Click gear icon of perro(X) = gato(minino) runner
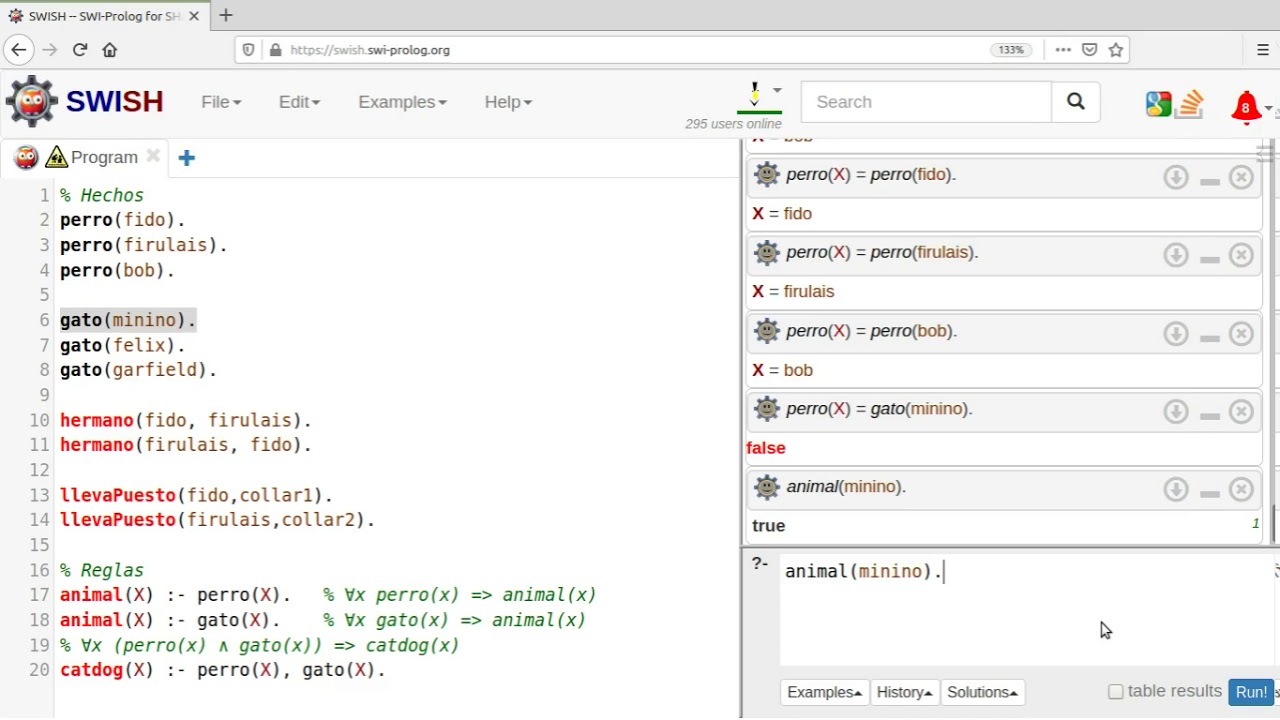Screen dimensions: 1280x720 coord(767,409)
